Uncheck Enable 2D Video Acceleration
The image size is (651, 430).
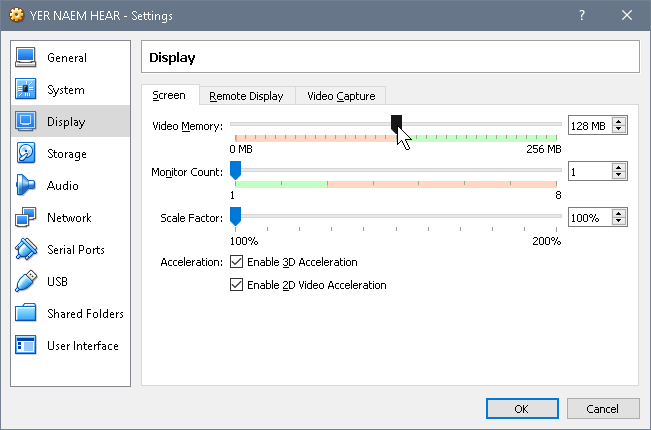(236, 285)
